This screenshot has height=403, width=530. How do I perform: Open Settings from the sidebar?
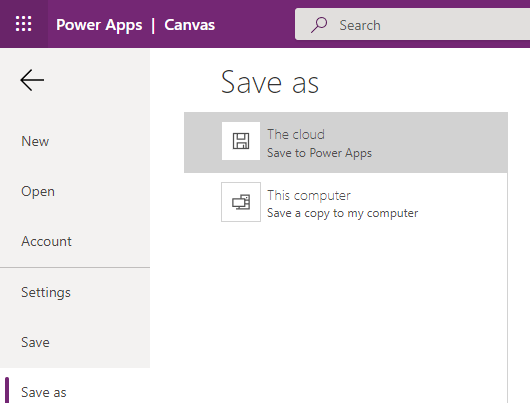(x=46, y=292)
